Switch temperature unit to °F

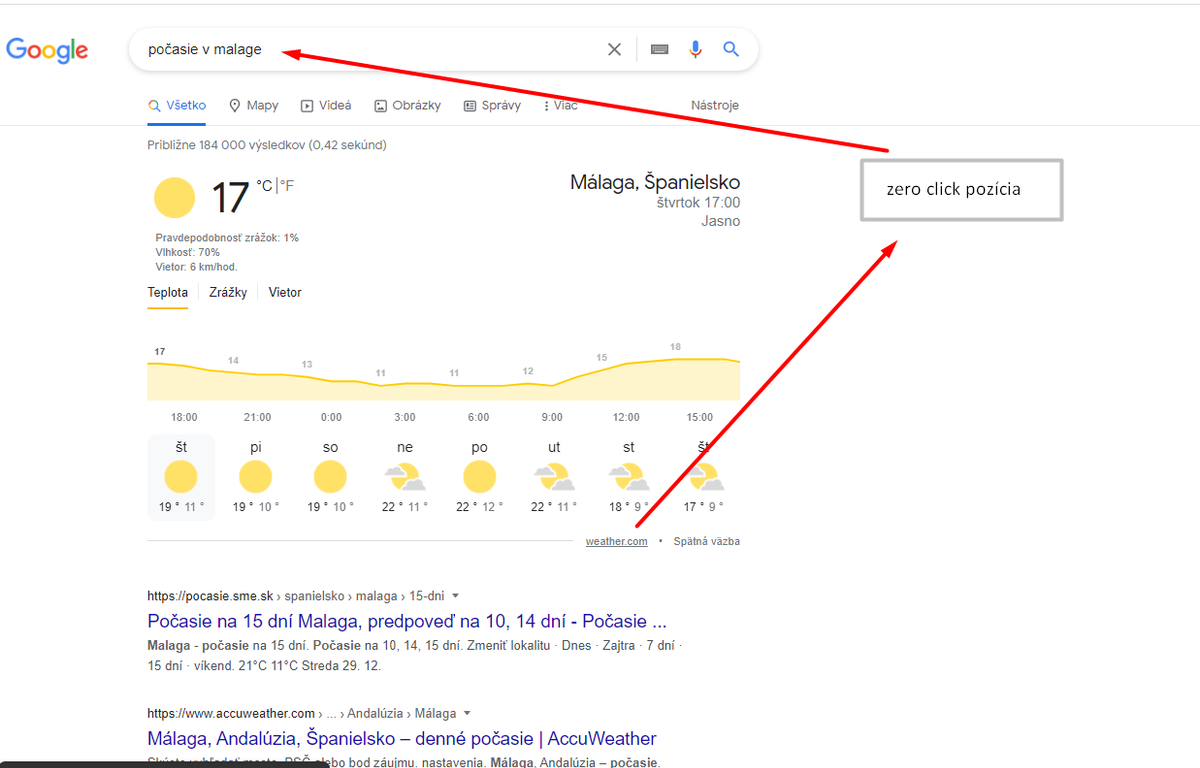[286, 185]
